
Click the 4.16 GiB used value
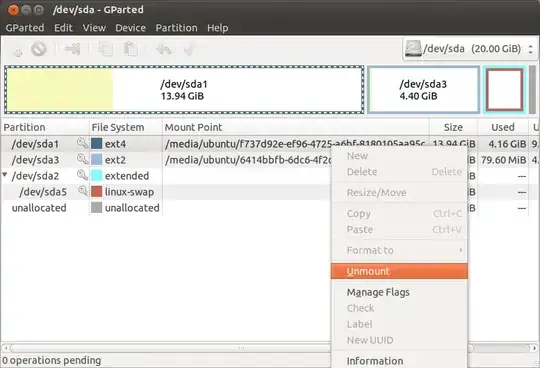coord(507,144)
